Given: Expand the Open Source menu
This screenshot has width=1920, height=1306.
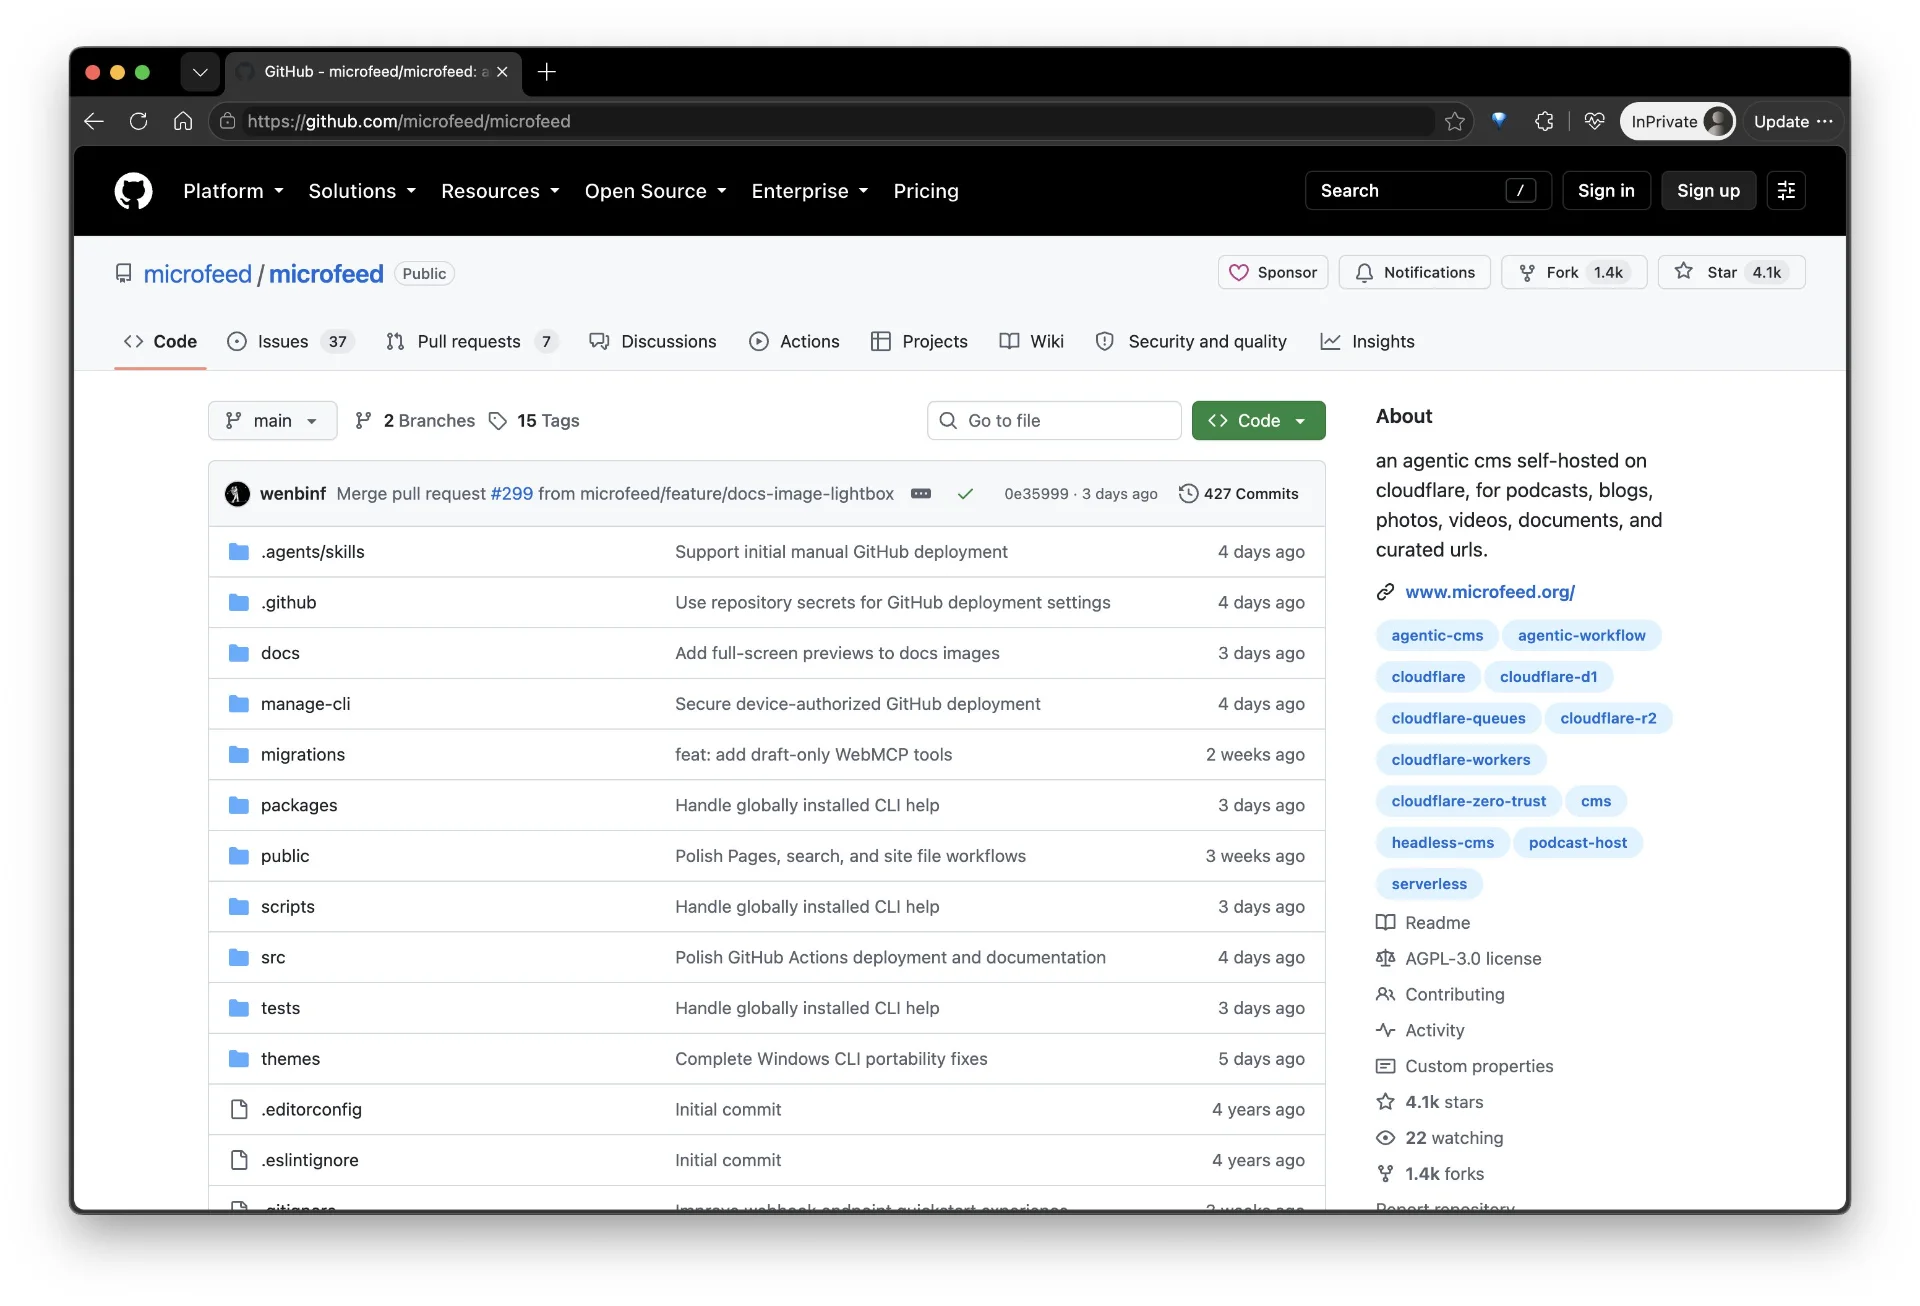Looking at the screenshot, I should tap(656, 191).
